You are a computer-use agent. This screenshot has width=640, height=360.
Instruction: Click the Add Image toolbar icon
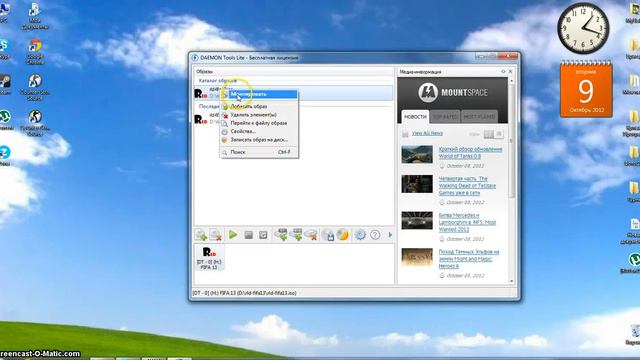pos(201,235)
